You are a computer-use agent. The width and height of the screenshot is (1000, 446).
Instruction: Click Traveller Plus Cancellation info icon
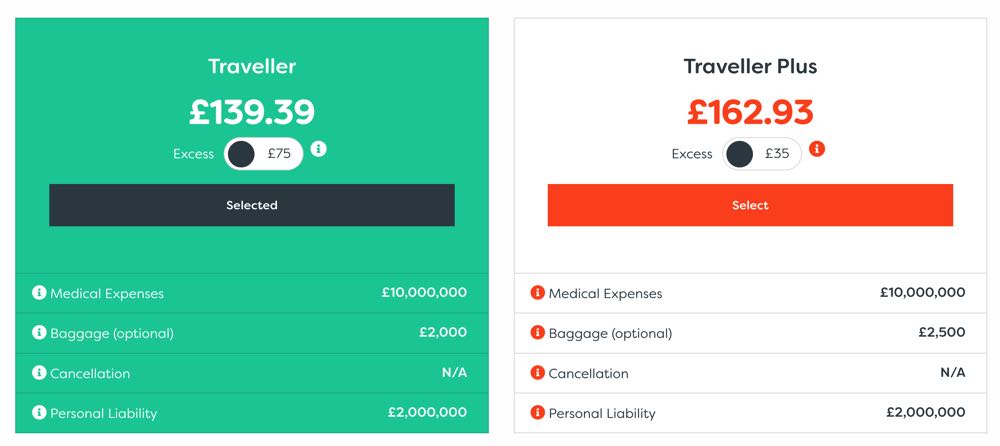point(538,373)
